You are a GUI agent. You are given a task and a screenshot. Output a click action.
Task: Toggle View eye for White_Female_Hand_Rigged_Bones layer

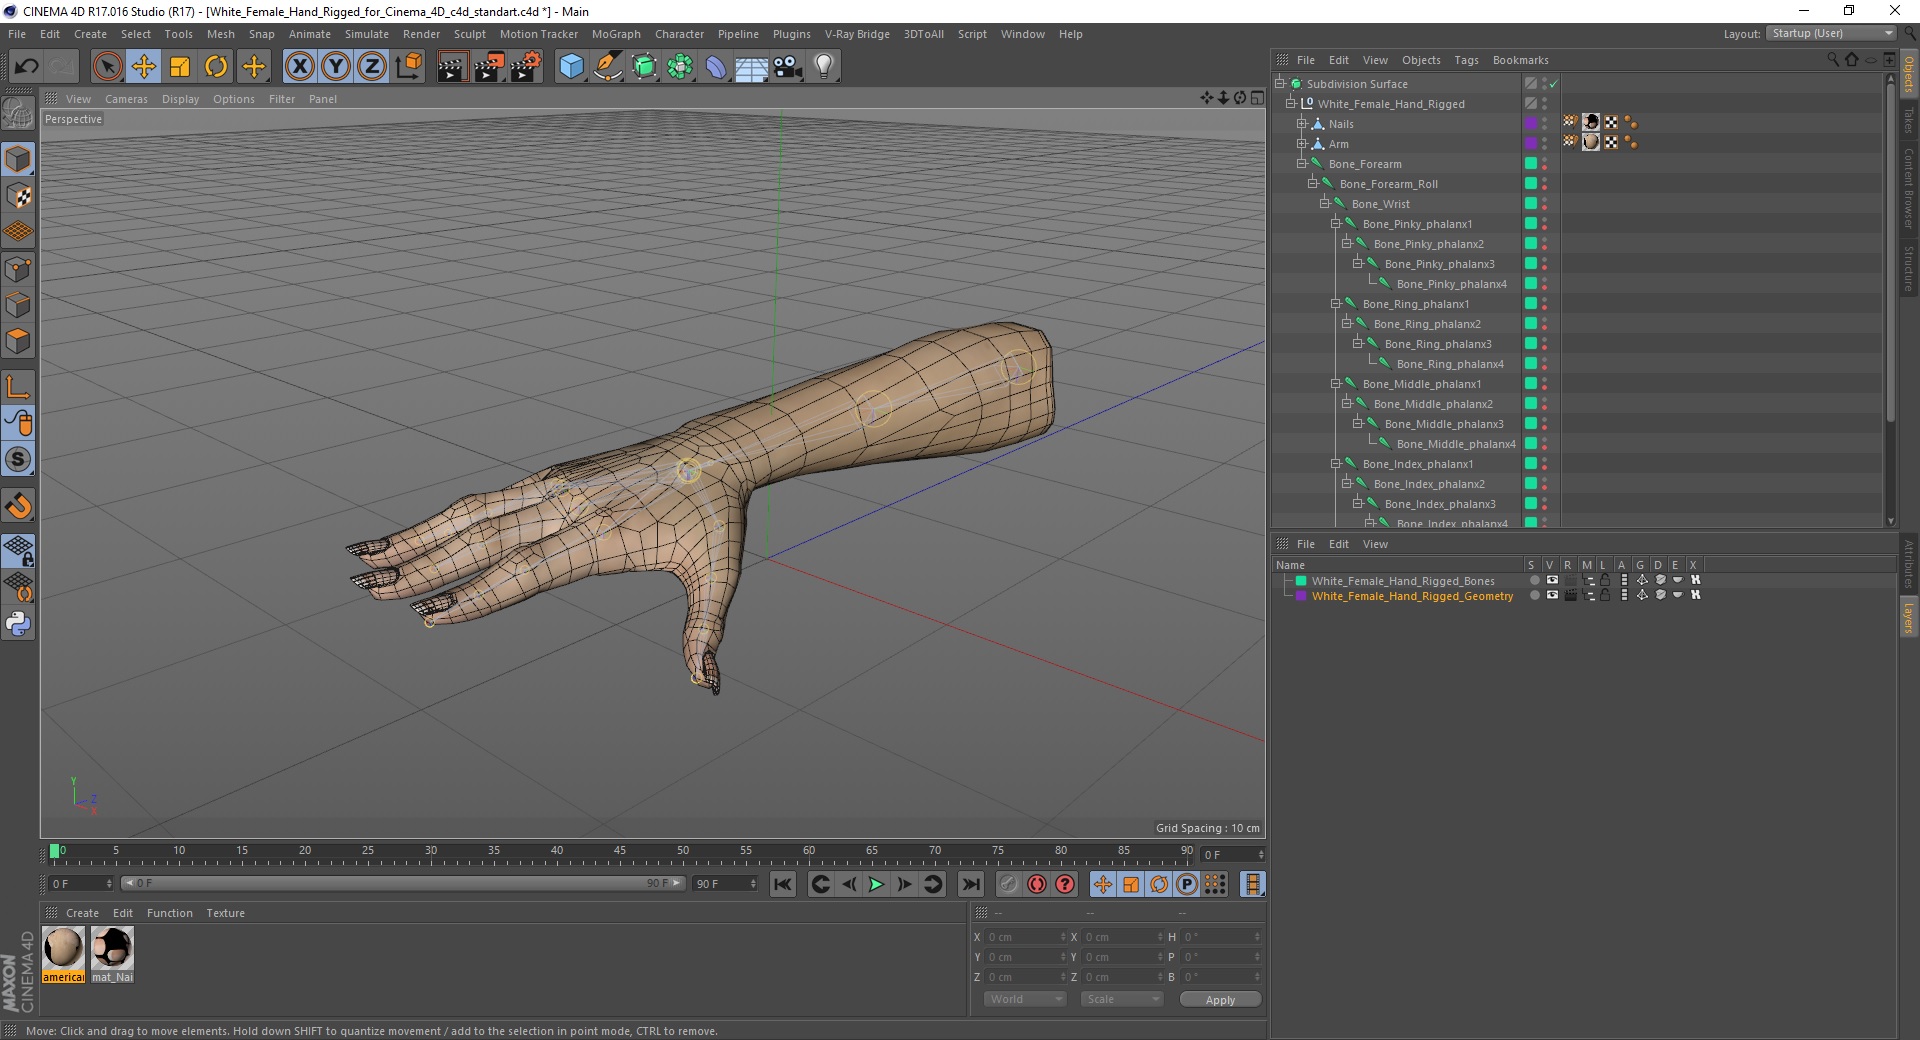point(1552,580)
